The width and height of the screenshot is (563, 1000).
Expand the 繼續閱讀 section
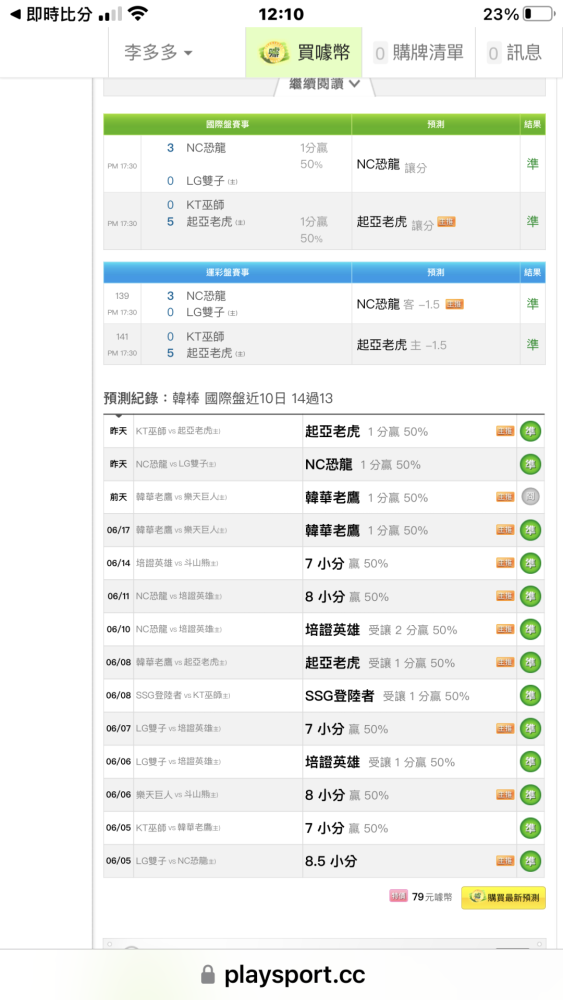click(x=325, y=84)
